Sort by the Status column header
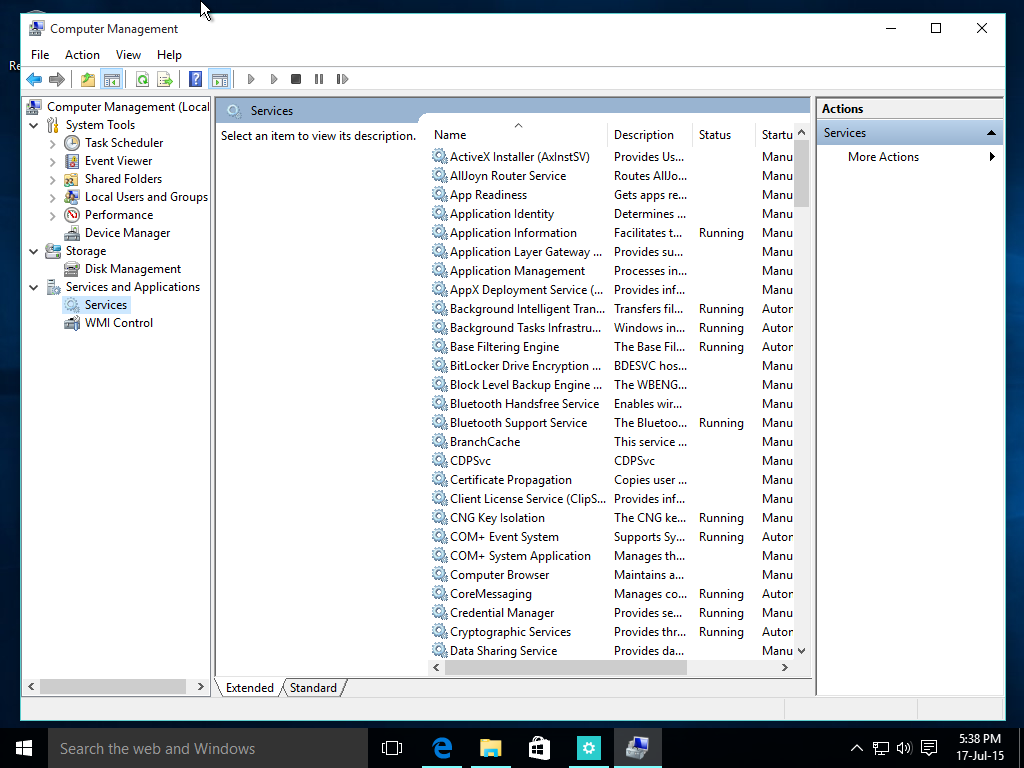The image size is (1024, 768). point(723,135)
